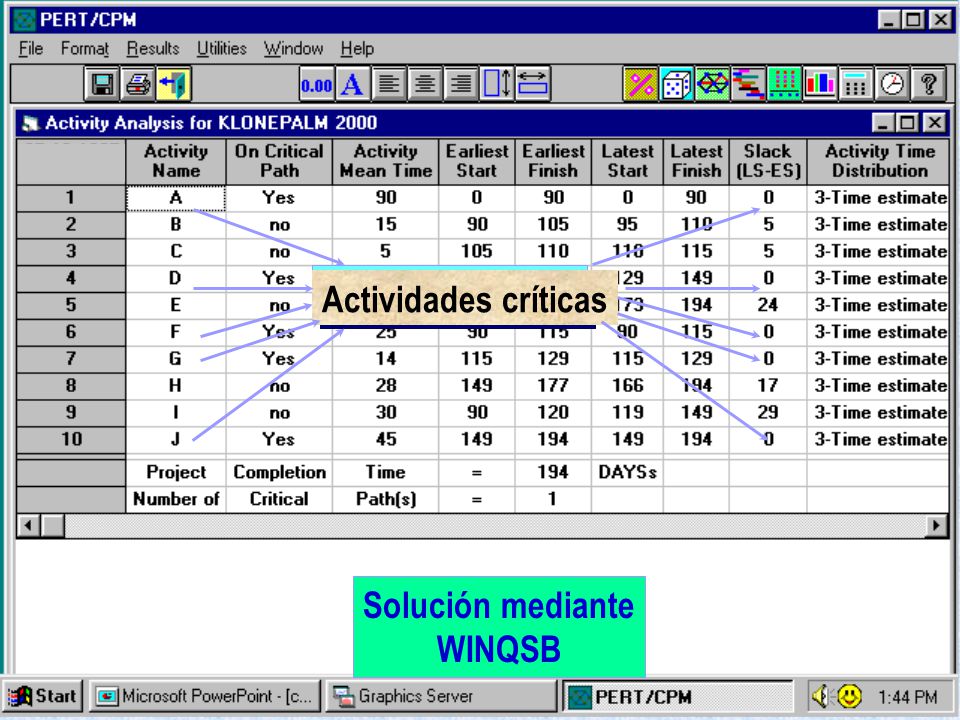
Task: Select the PERT/CPM taskbar button
Action: click(x=678, y=696)
